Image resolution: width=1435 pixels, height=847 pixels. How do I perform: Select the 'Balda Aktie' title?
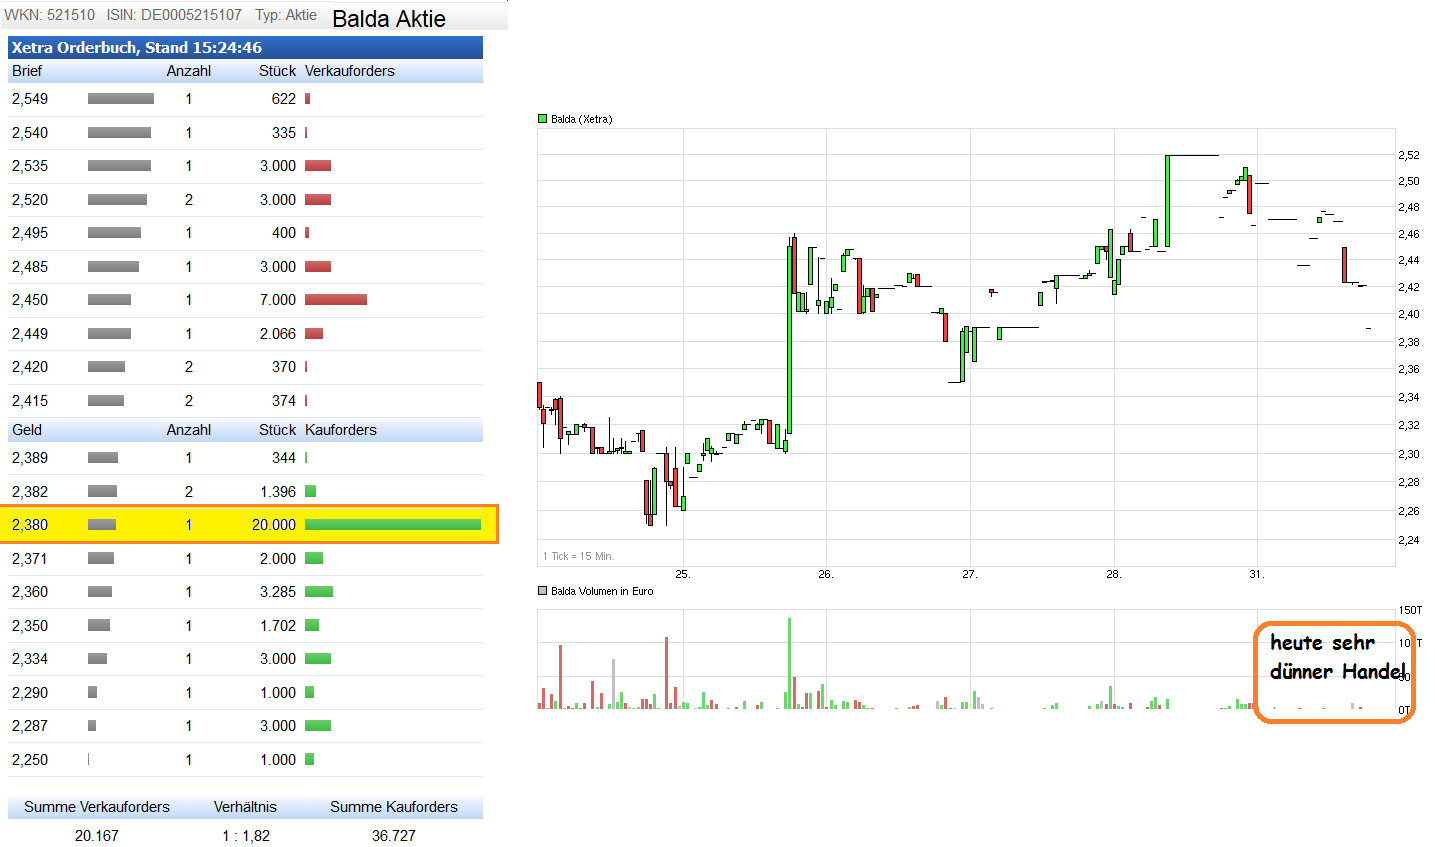pyautogui.click(x=389, y=19)
